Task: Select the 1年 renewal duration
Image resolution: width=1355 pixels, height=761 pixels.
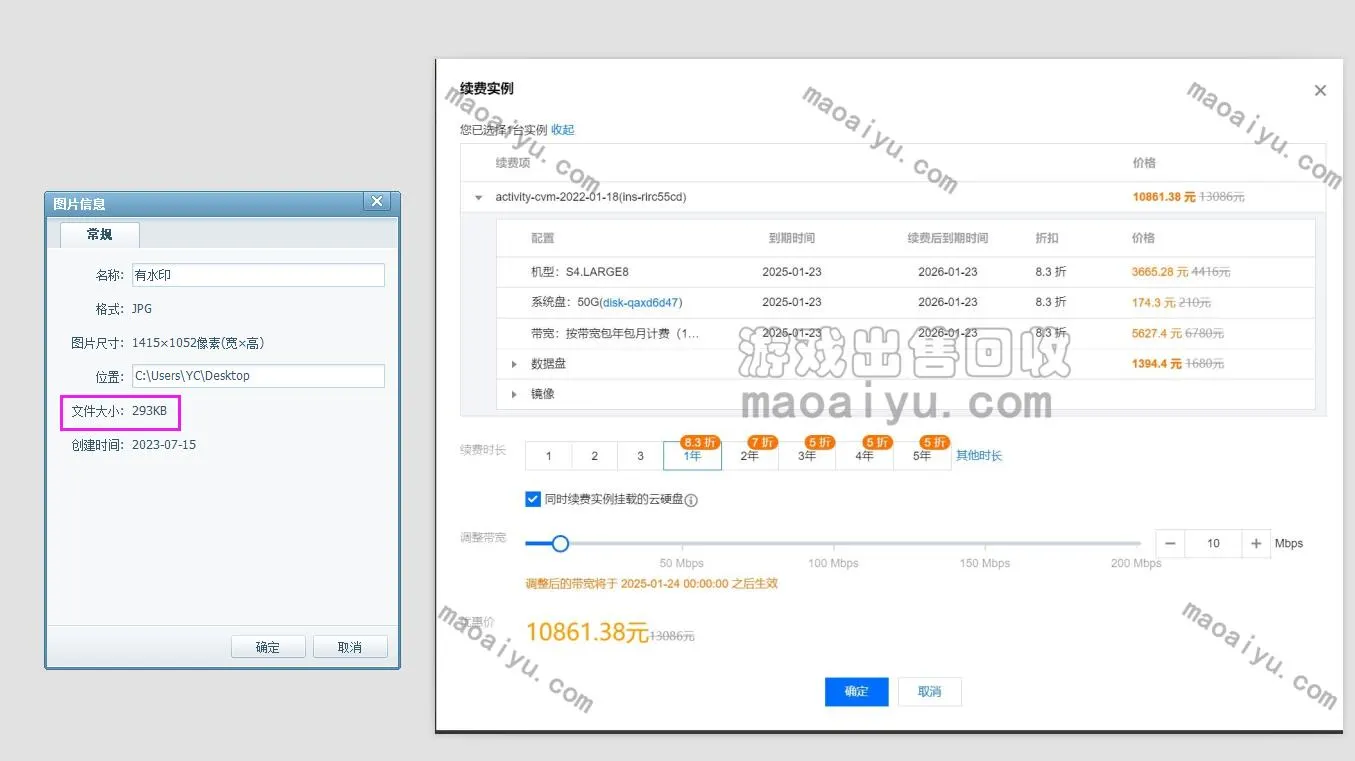Action: pyautogui.click(x=692, y=456)
